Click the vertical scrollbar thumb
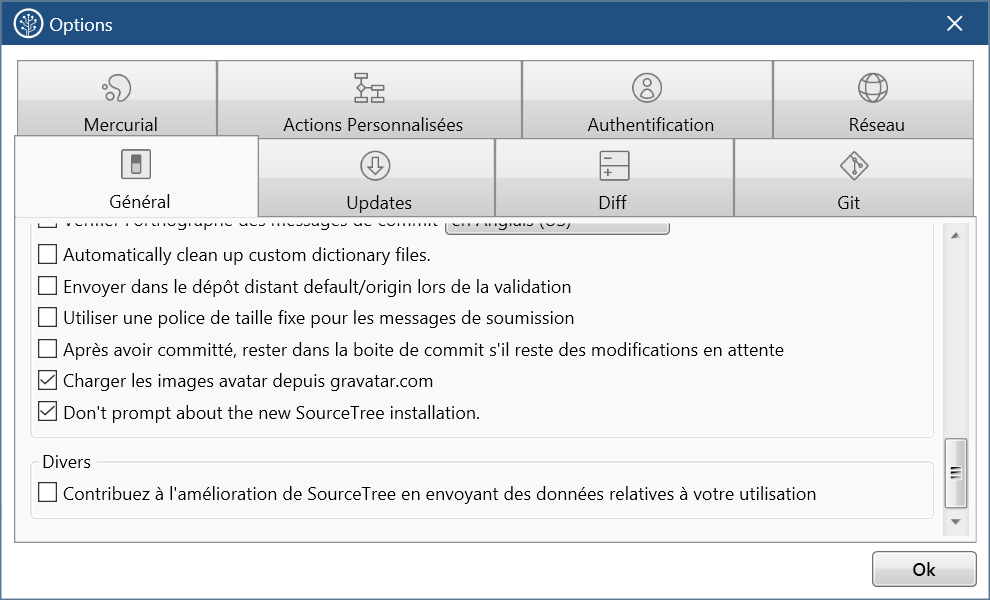Screen dimensions: 990x600 [x=955, y=473]
